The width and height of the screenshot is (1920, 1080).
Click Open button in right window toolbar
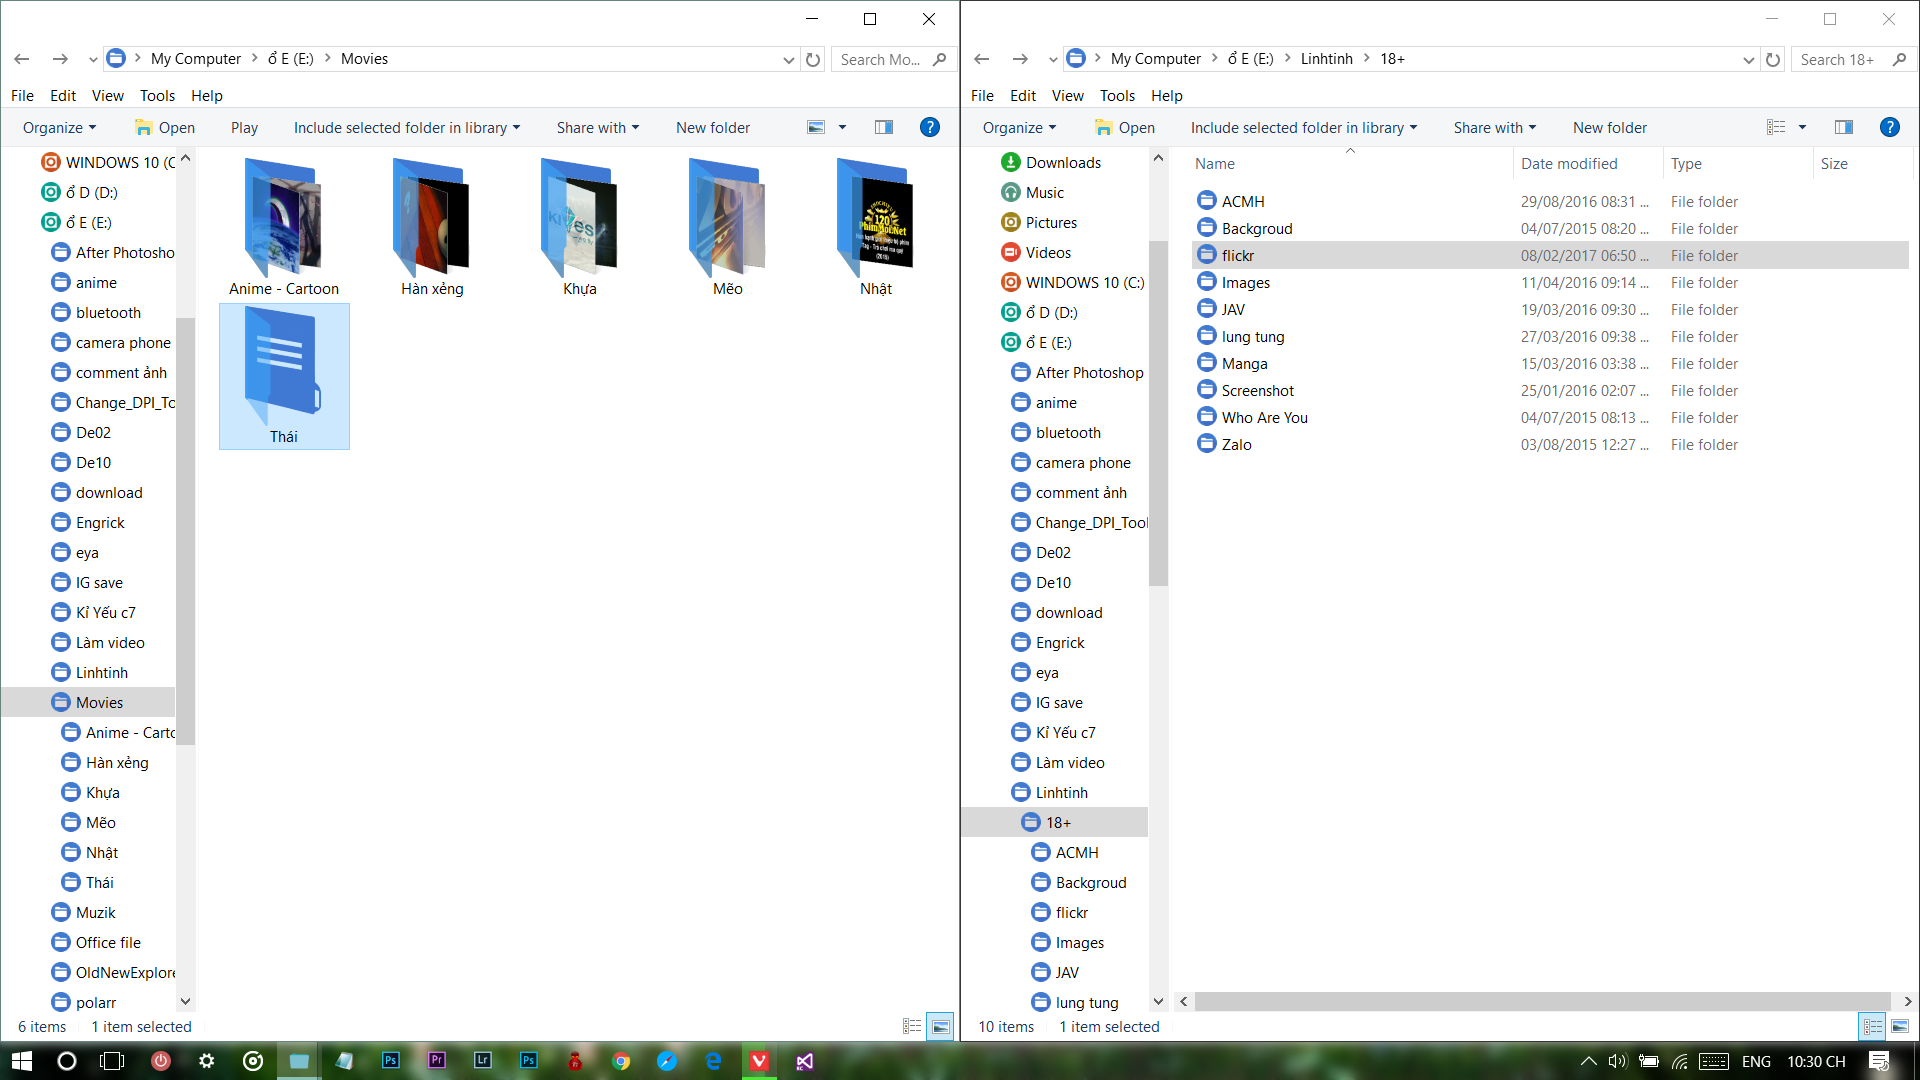[1125, 127]
